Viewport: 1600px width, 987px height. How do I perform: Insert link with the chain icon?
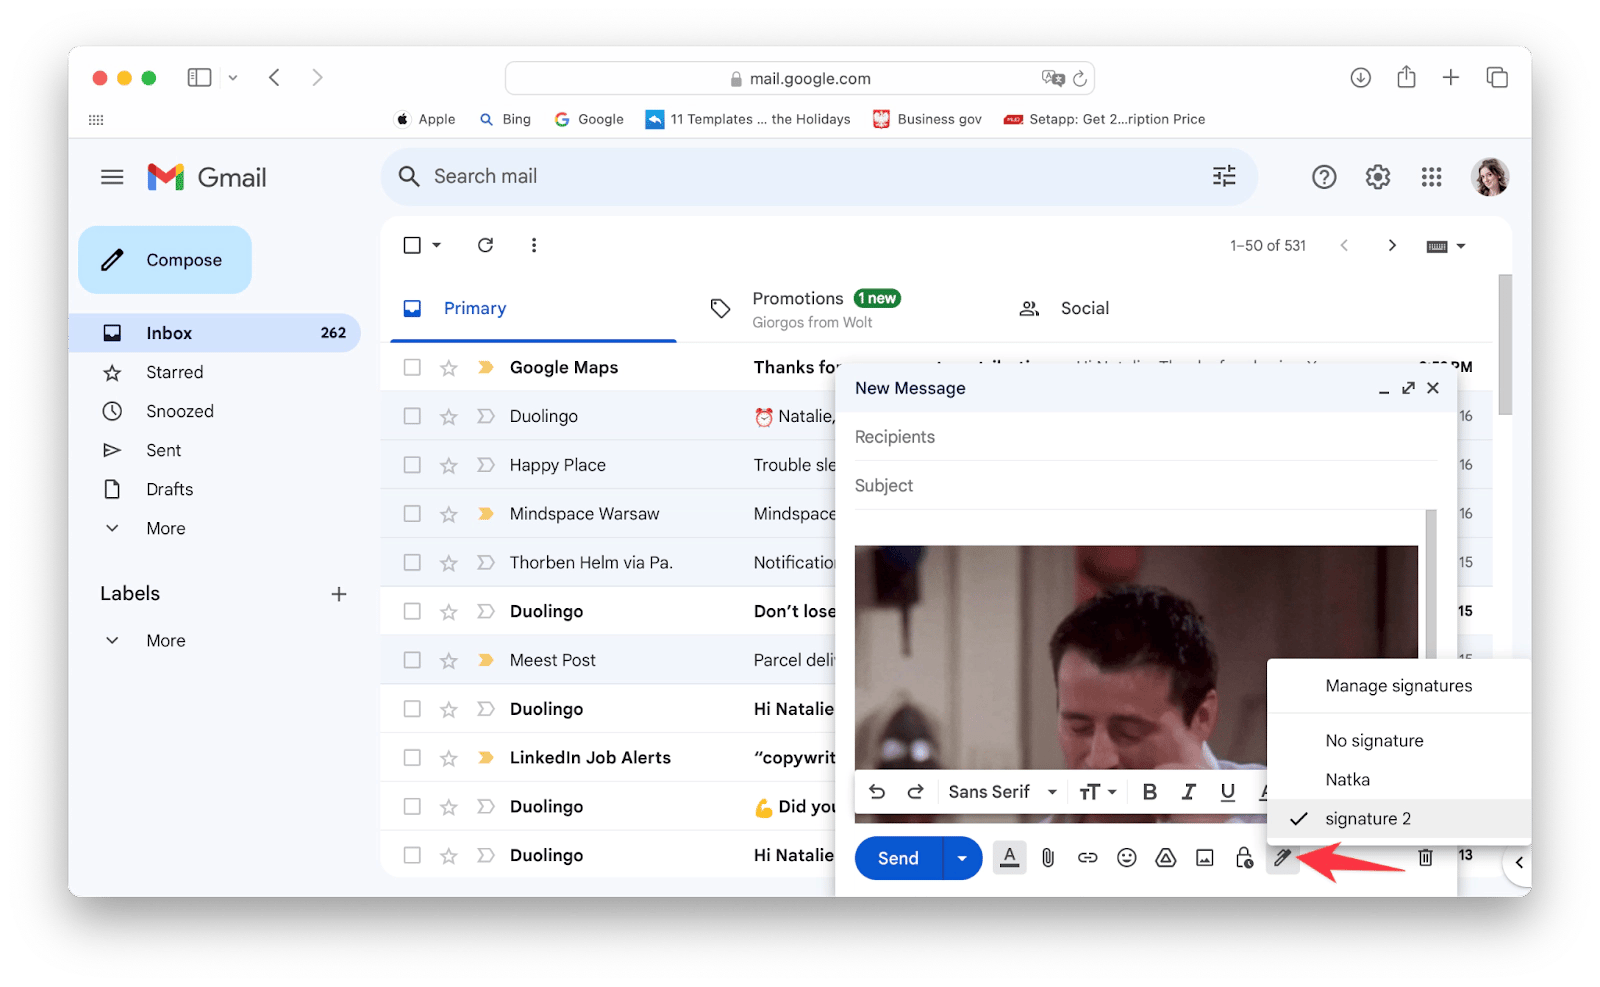(1087, 858)
